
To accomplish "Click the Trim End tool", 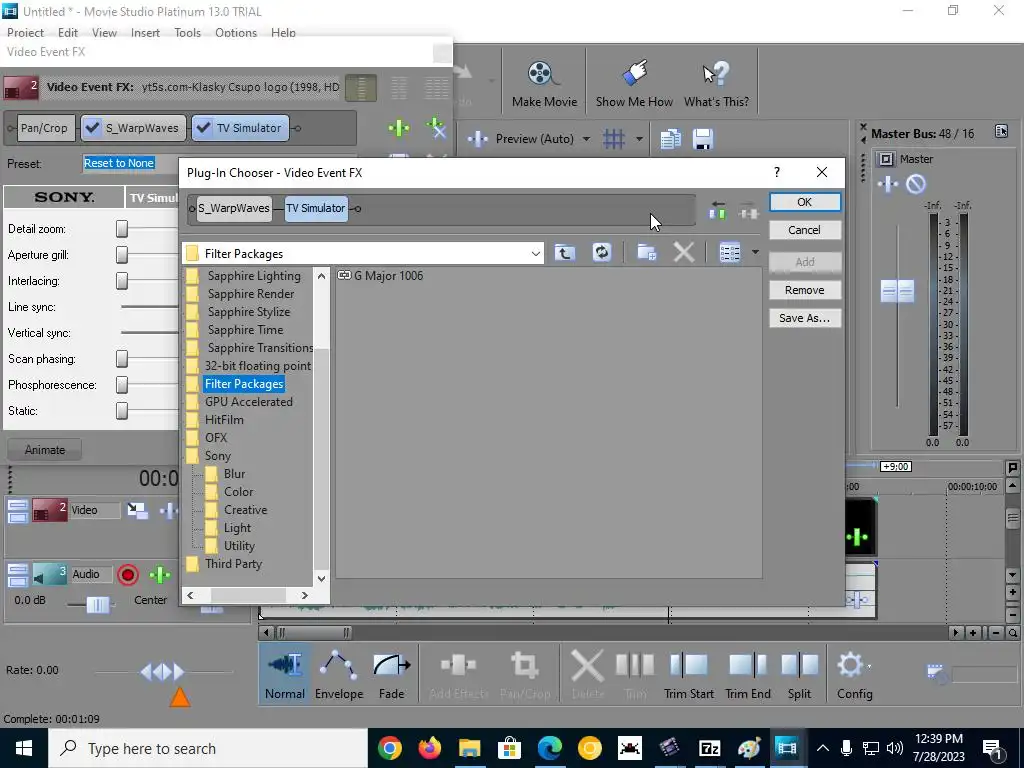I will tap(748, 675).
